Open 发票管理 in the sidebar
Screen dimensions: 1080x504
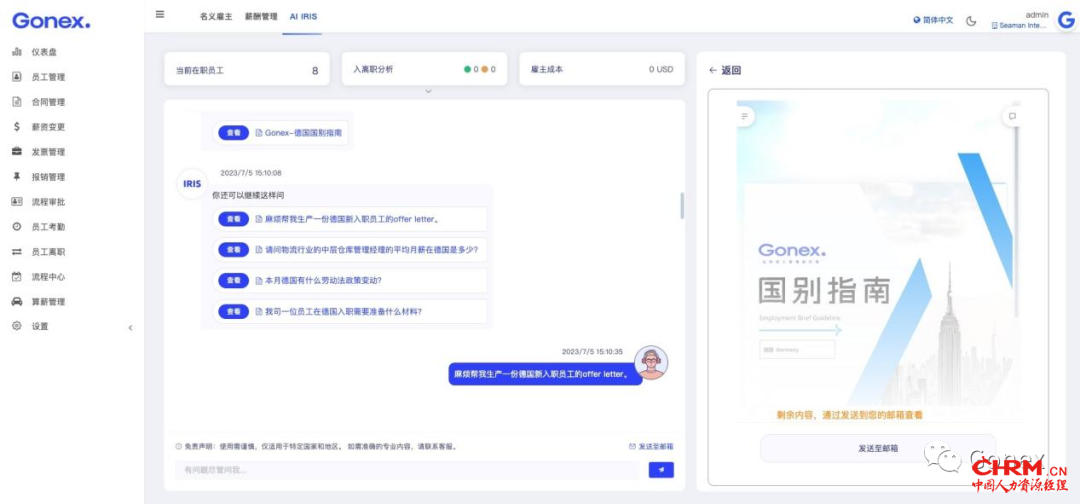click(x=48, y=152)
